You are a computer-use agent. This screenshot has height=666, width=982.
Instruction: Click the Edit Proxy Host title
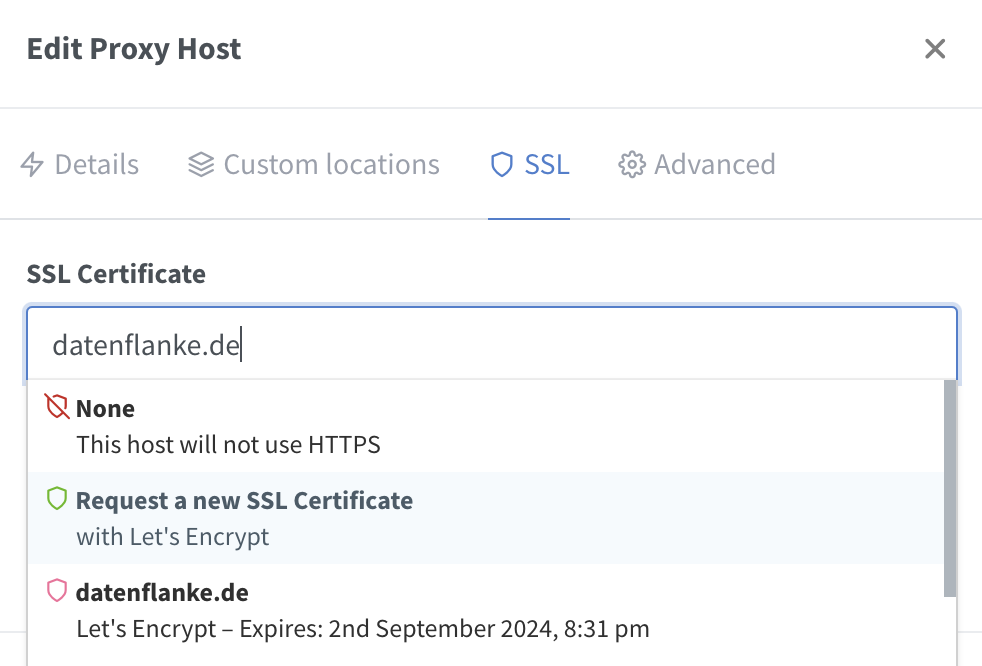133,49
